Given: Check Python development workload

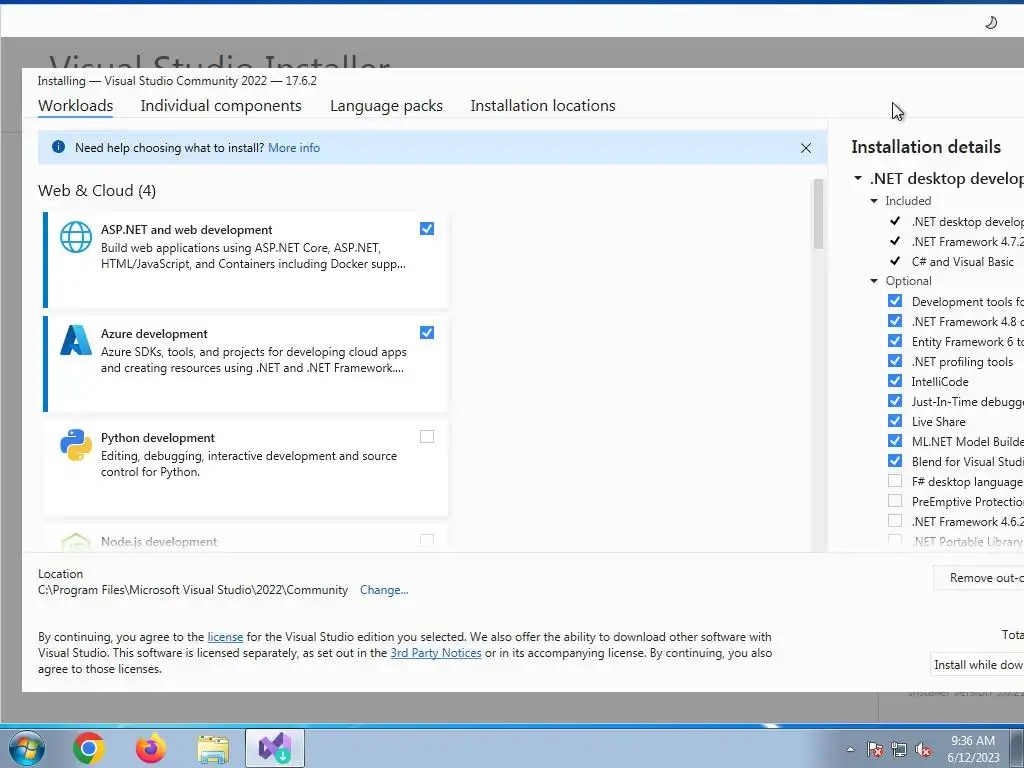Looking at the screenshot, I should click(x=427, y=436).
